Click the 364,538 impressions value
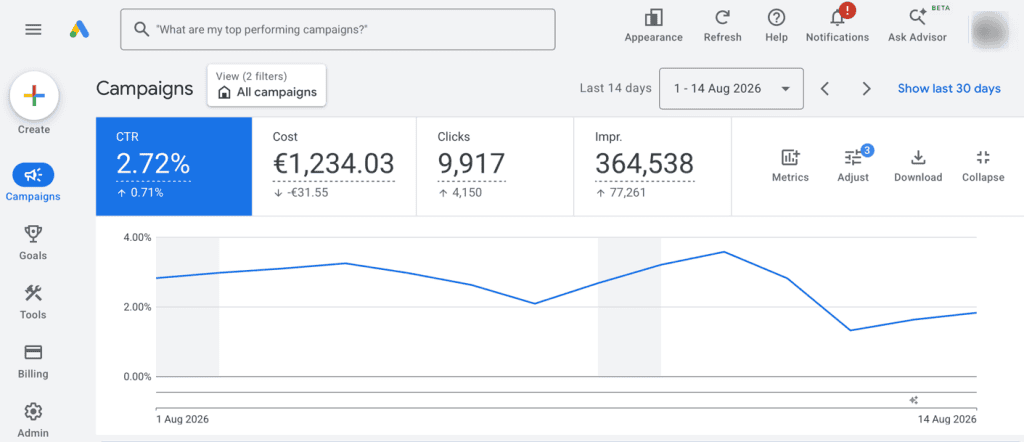 [x=645, y=164]
